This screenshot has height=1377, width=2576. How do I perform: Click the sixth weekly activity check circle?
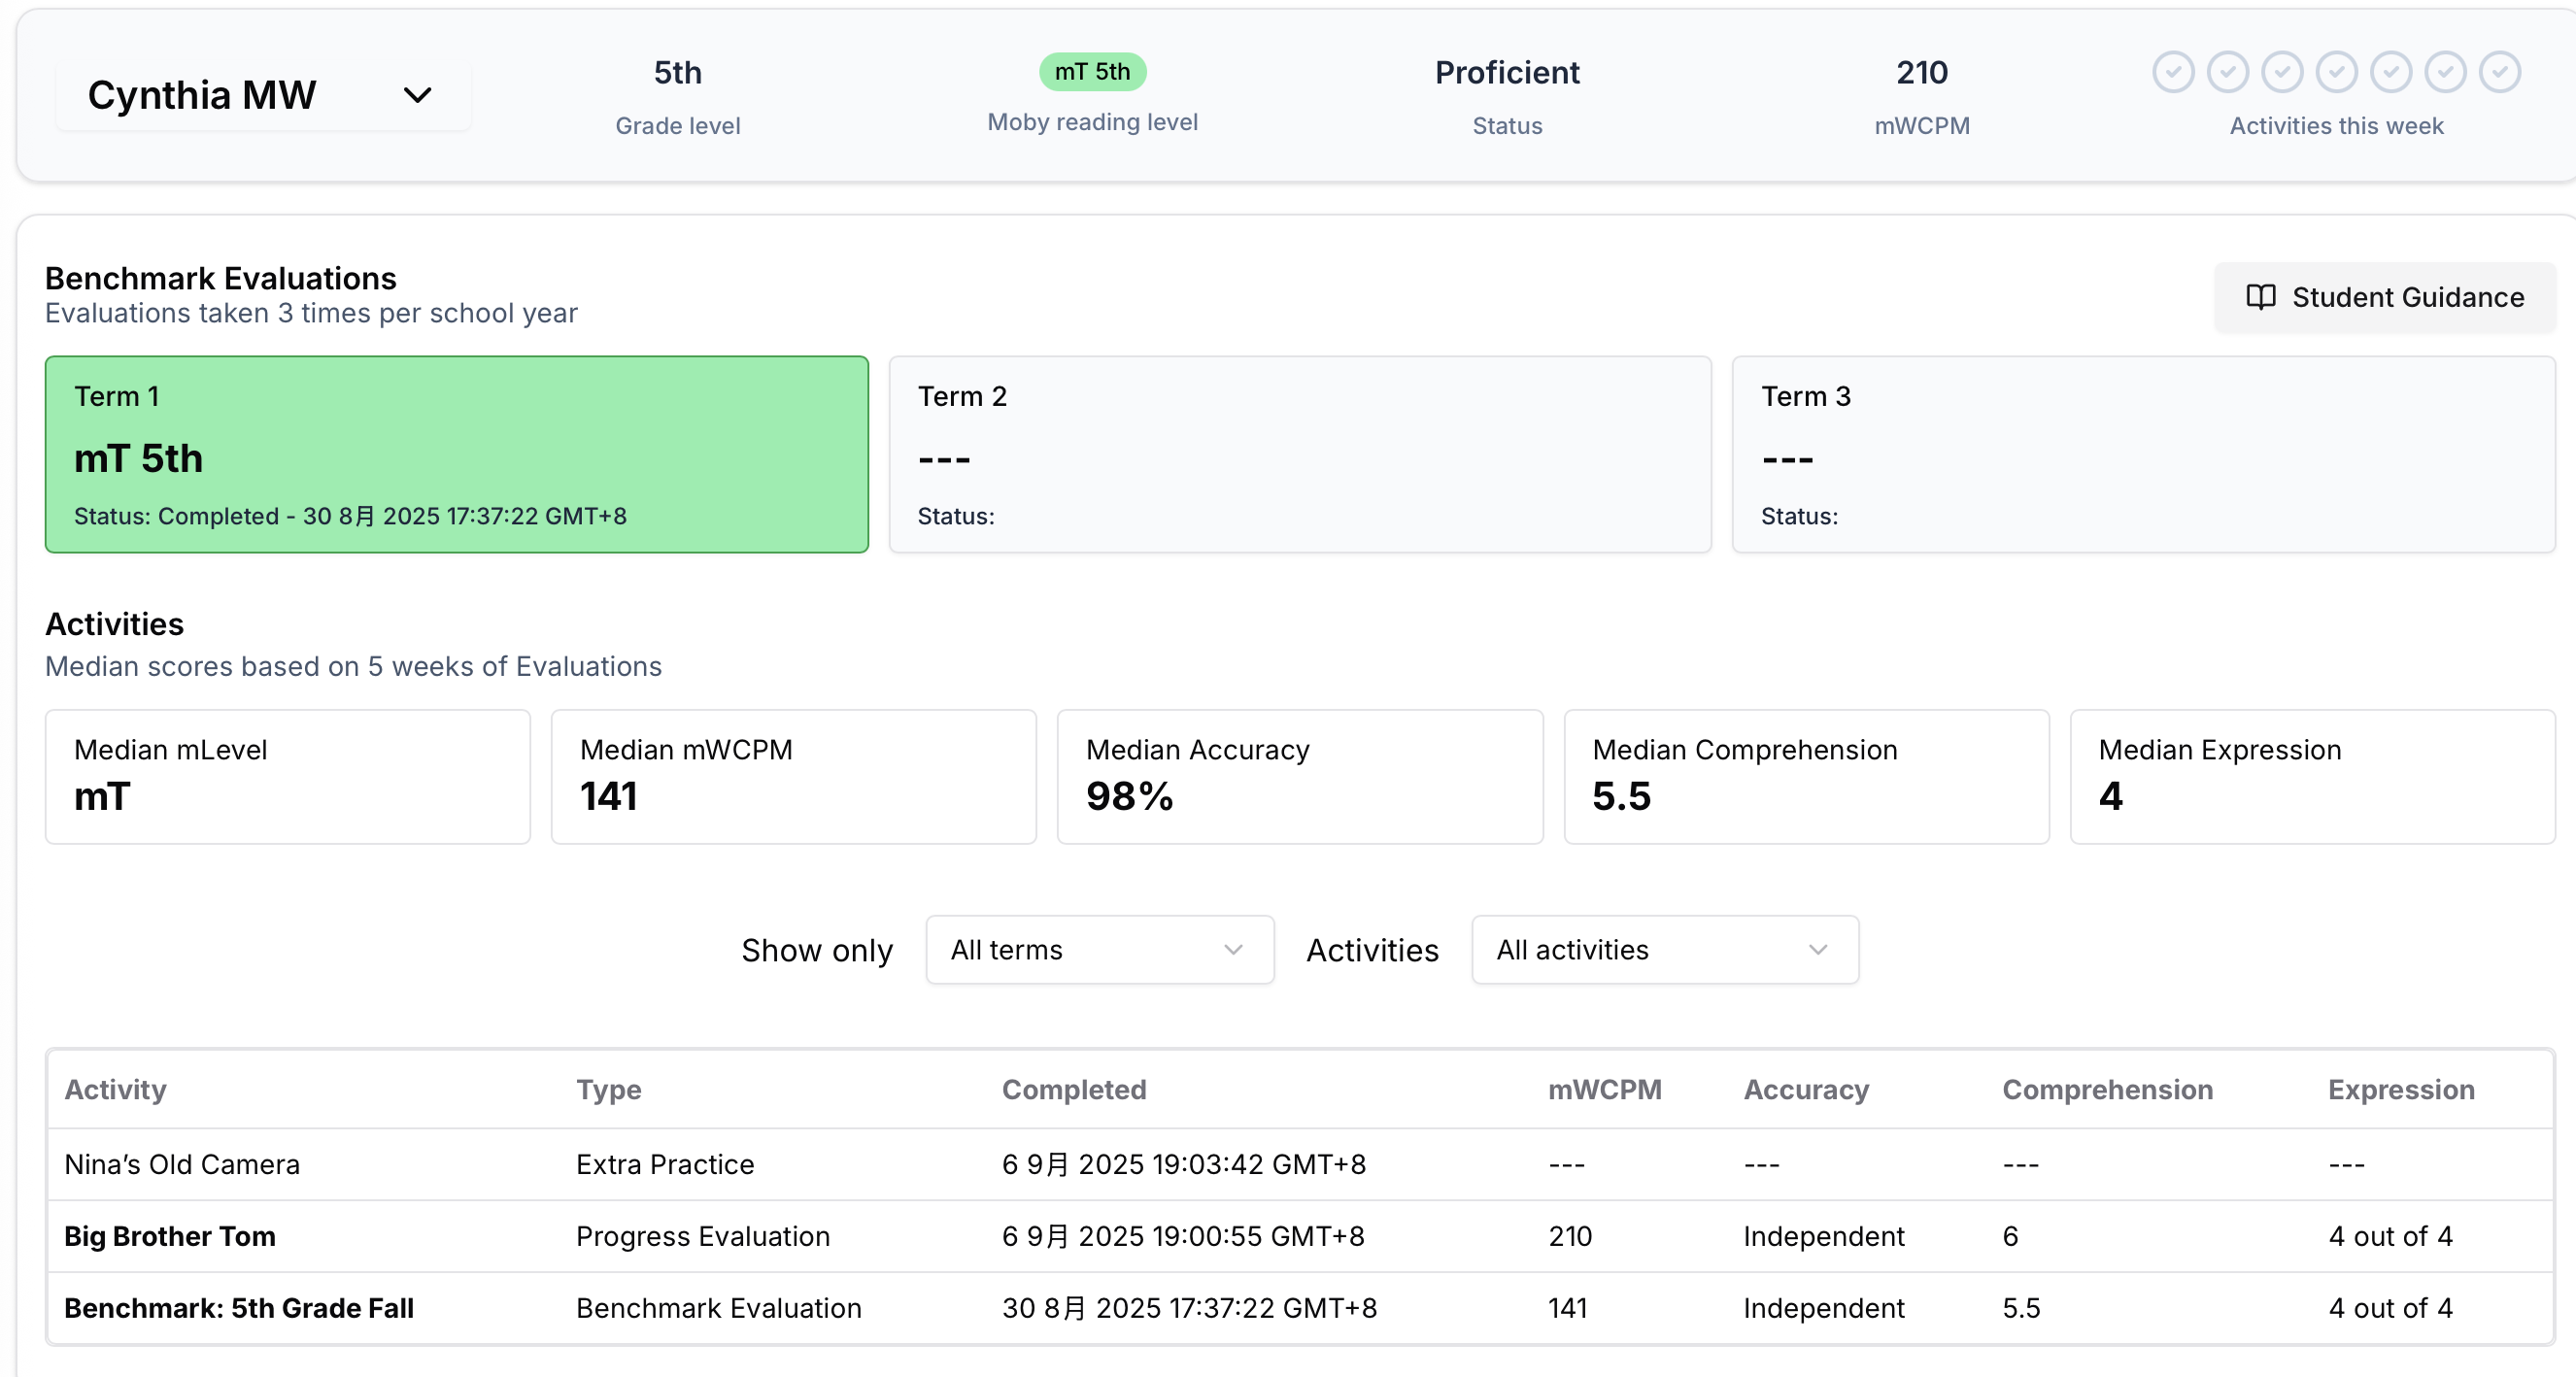(2445, 72)
